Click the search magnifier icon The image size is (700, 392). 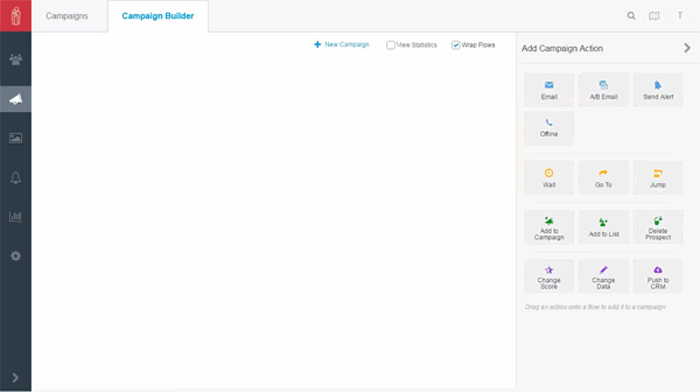[x=631, y=16]
